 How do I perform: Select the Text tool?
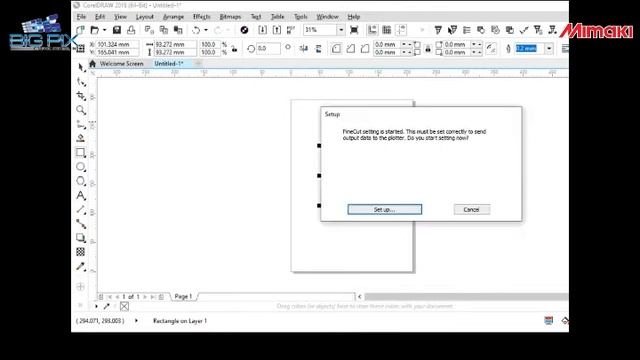[81, 196]
